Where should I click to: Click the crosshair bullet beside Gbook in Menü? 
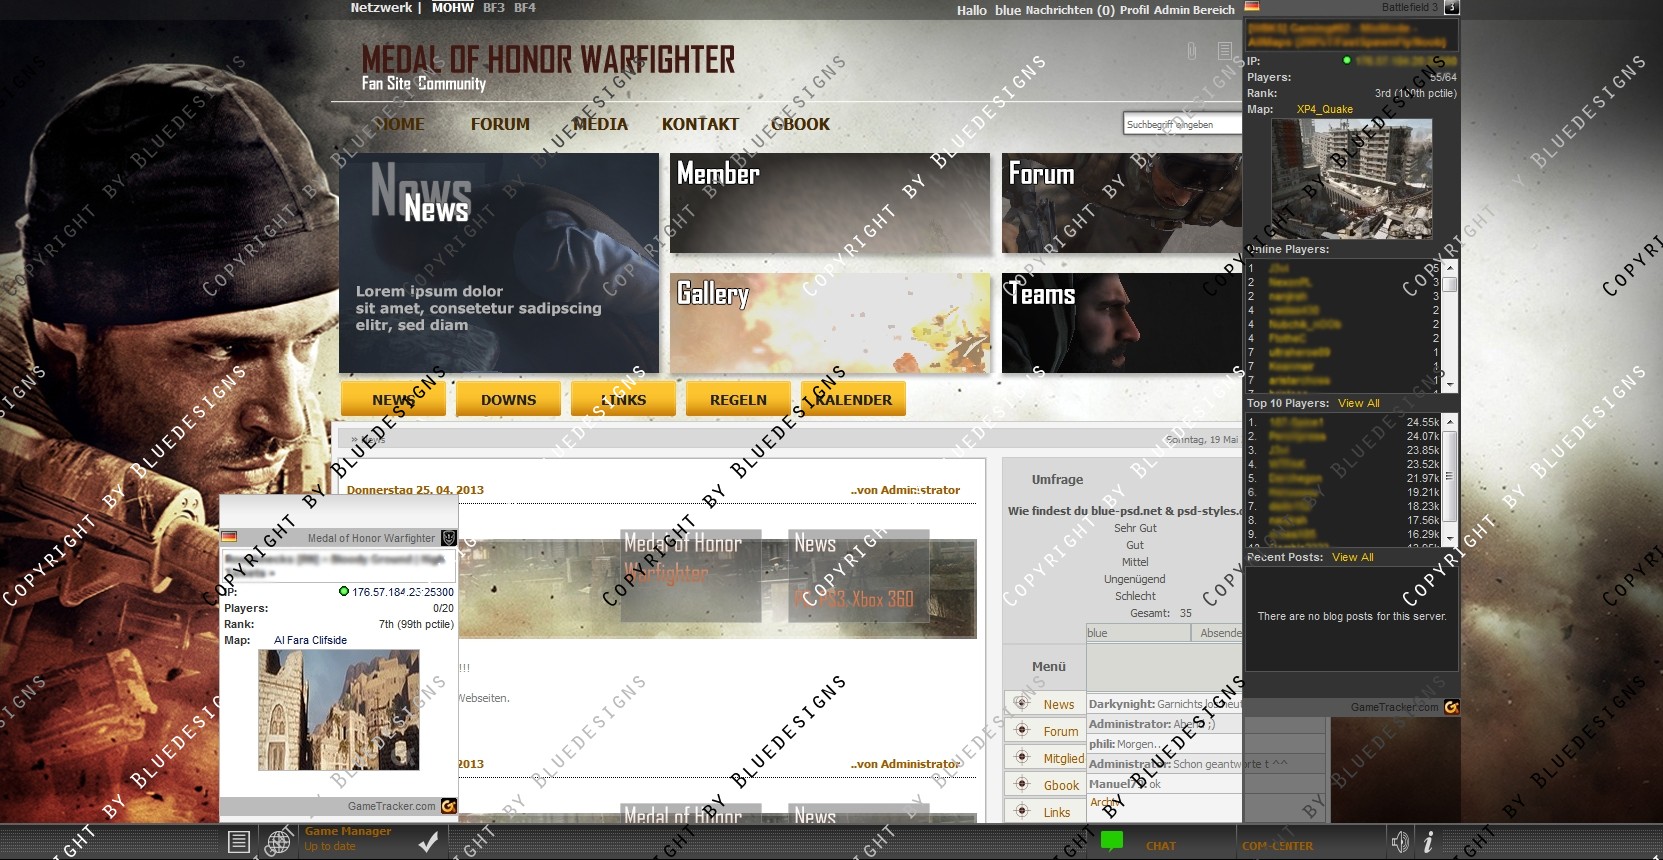point(1021,784)
